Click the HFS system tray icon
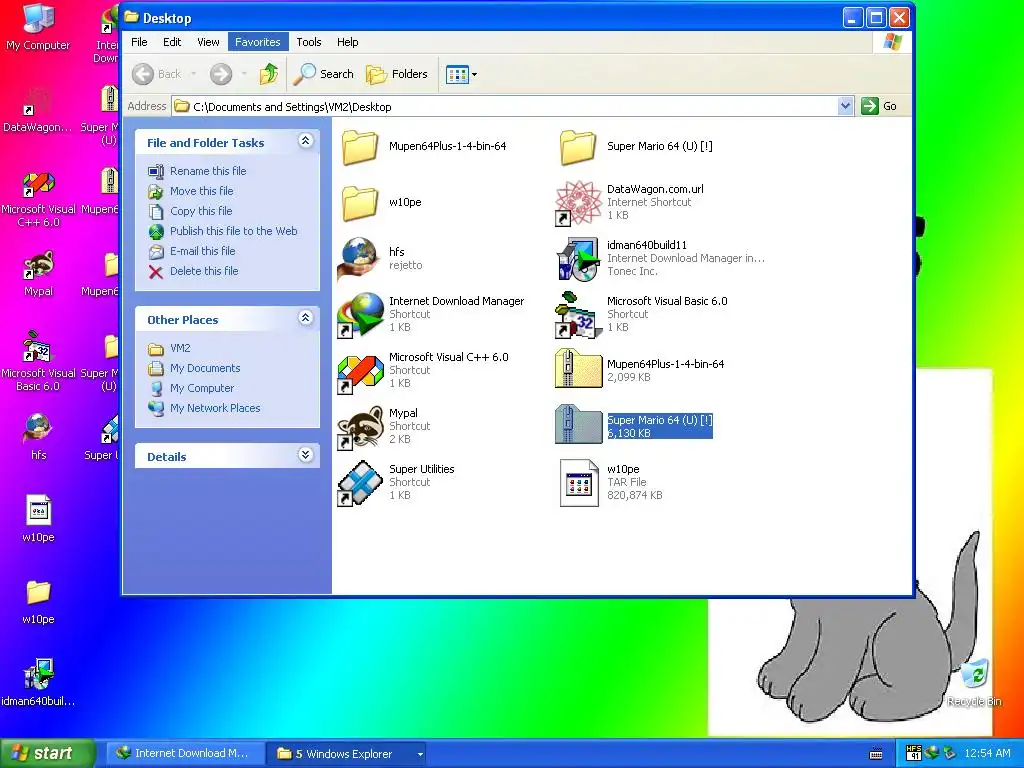 (x=914, y=753)
